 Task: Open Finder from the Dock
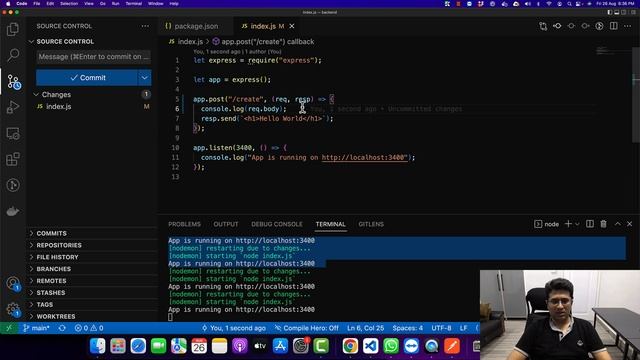98,346
